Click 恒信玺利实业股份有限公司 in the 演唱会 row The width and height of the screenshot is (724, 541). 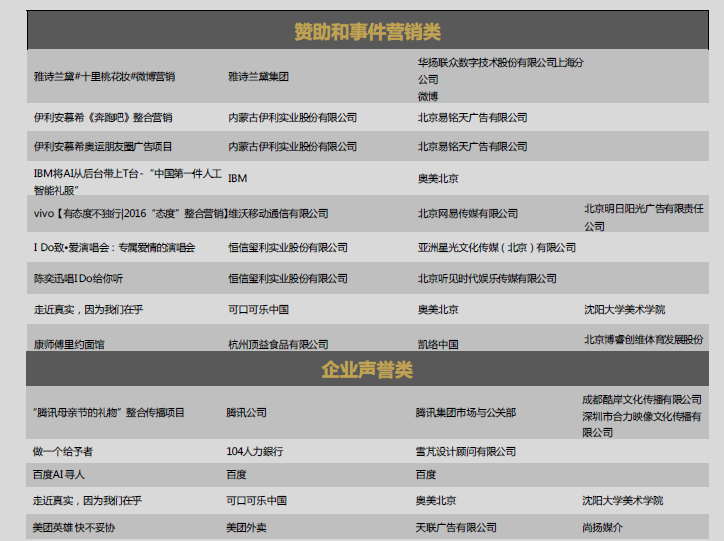tap(288, 248)
